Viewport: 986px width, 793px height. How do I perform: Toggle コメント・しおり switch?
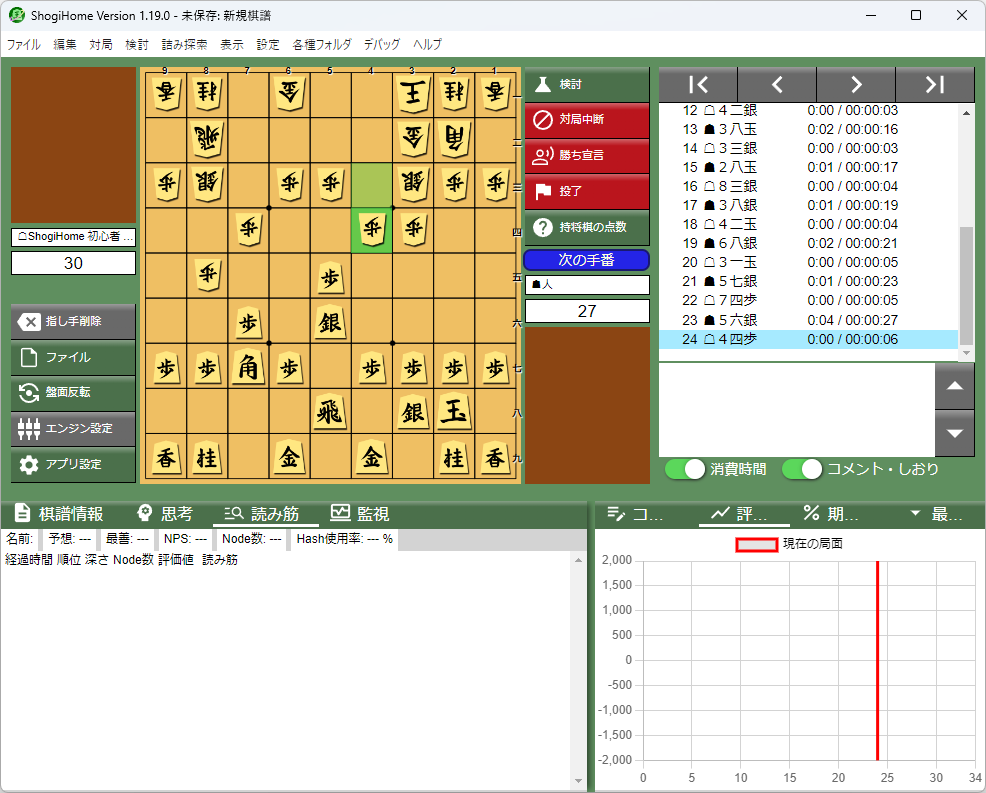click(x=802, y=469)
